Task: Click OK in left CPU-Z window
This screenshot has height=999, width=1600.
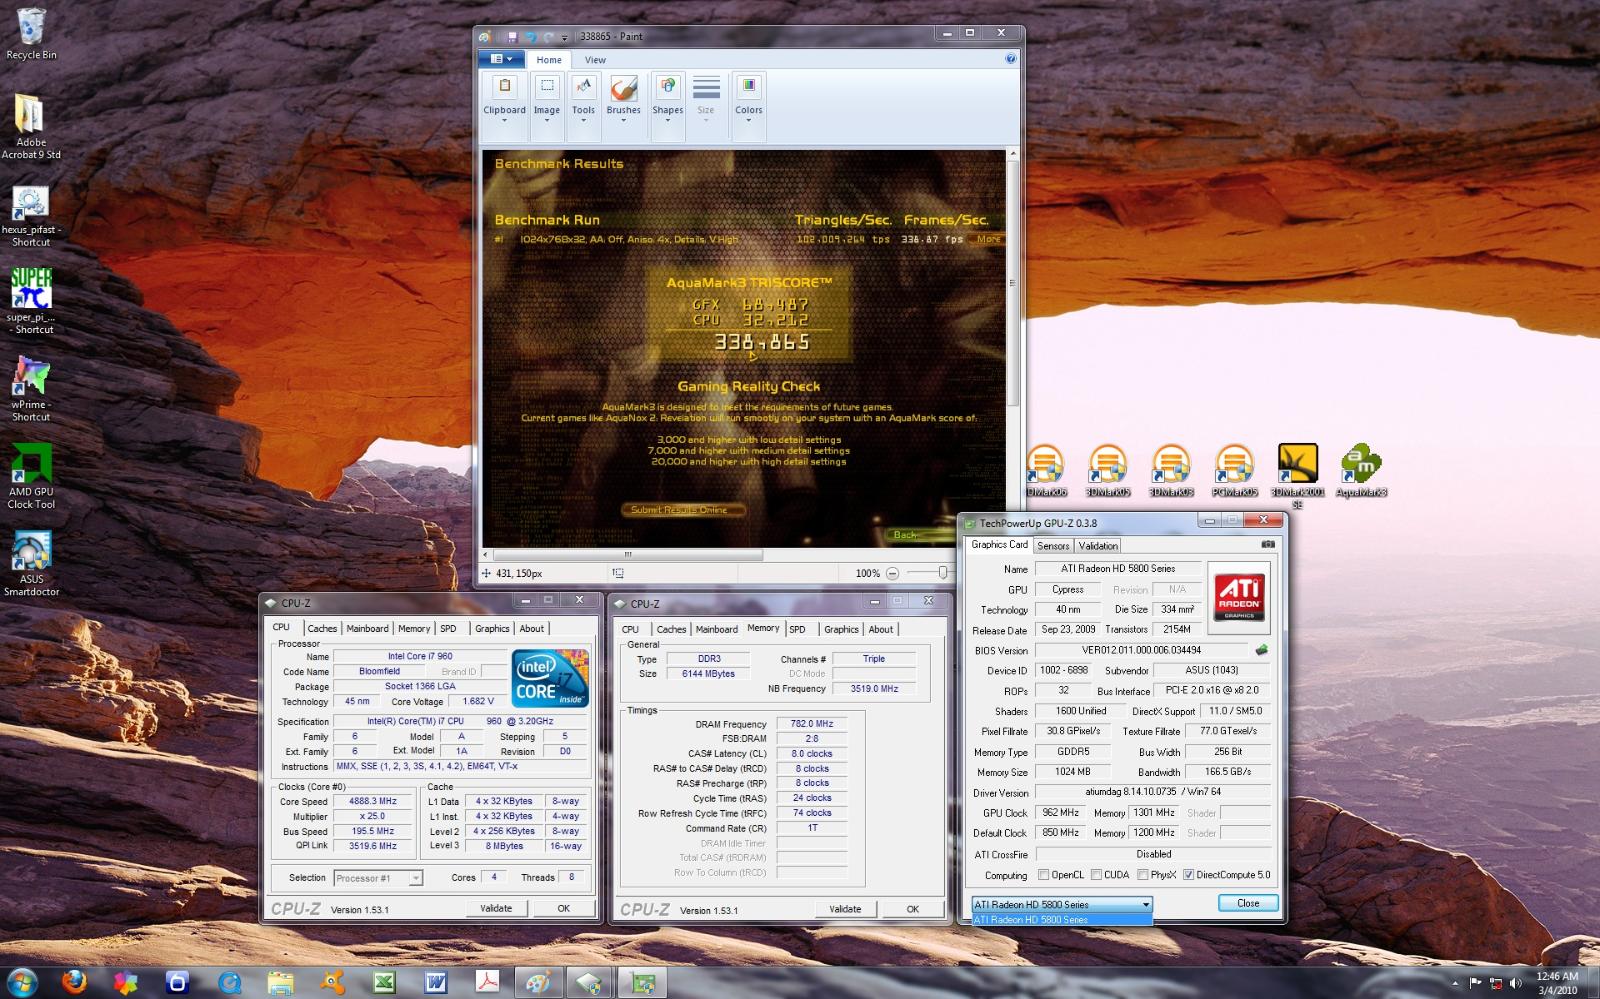Action: coord(563,908)
